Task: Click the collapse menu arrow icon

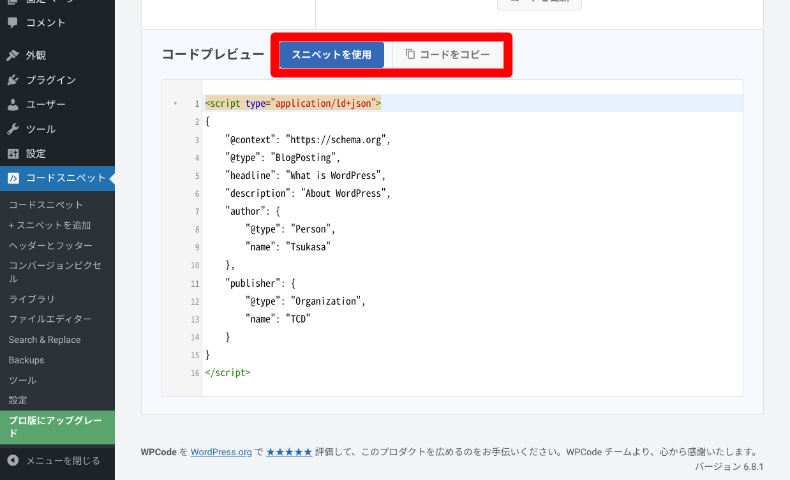Action: pos(13,460)
